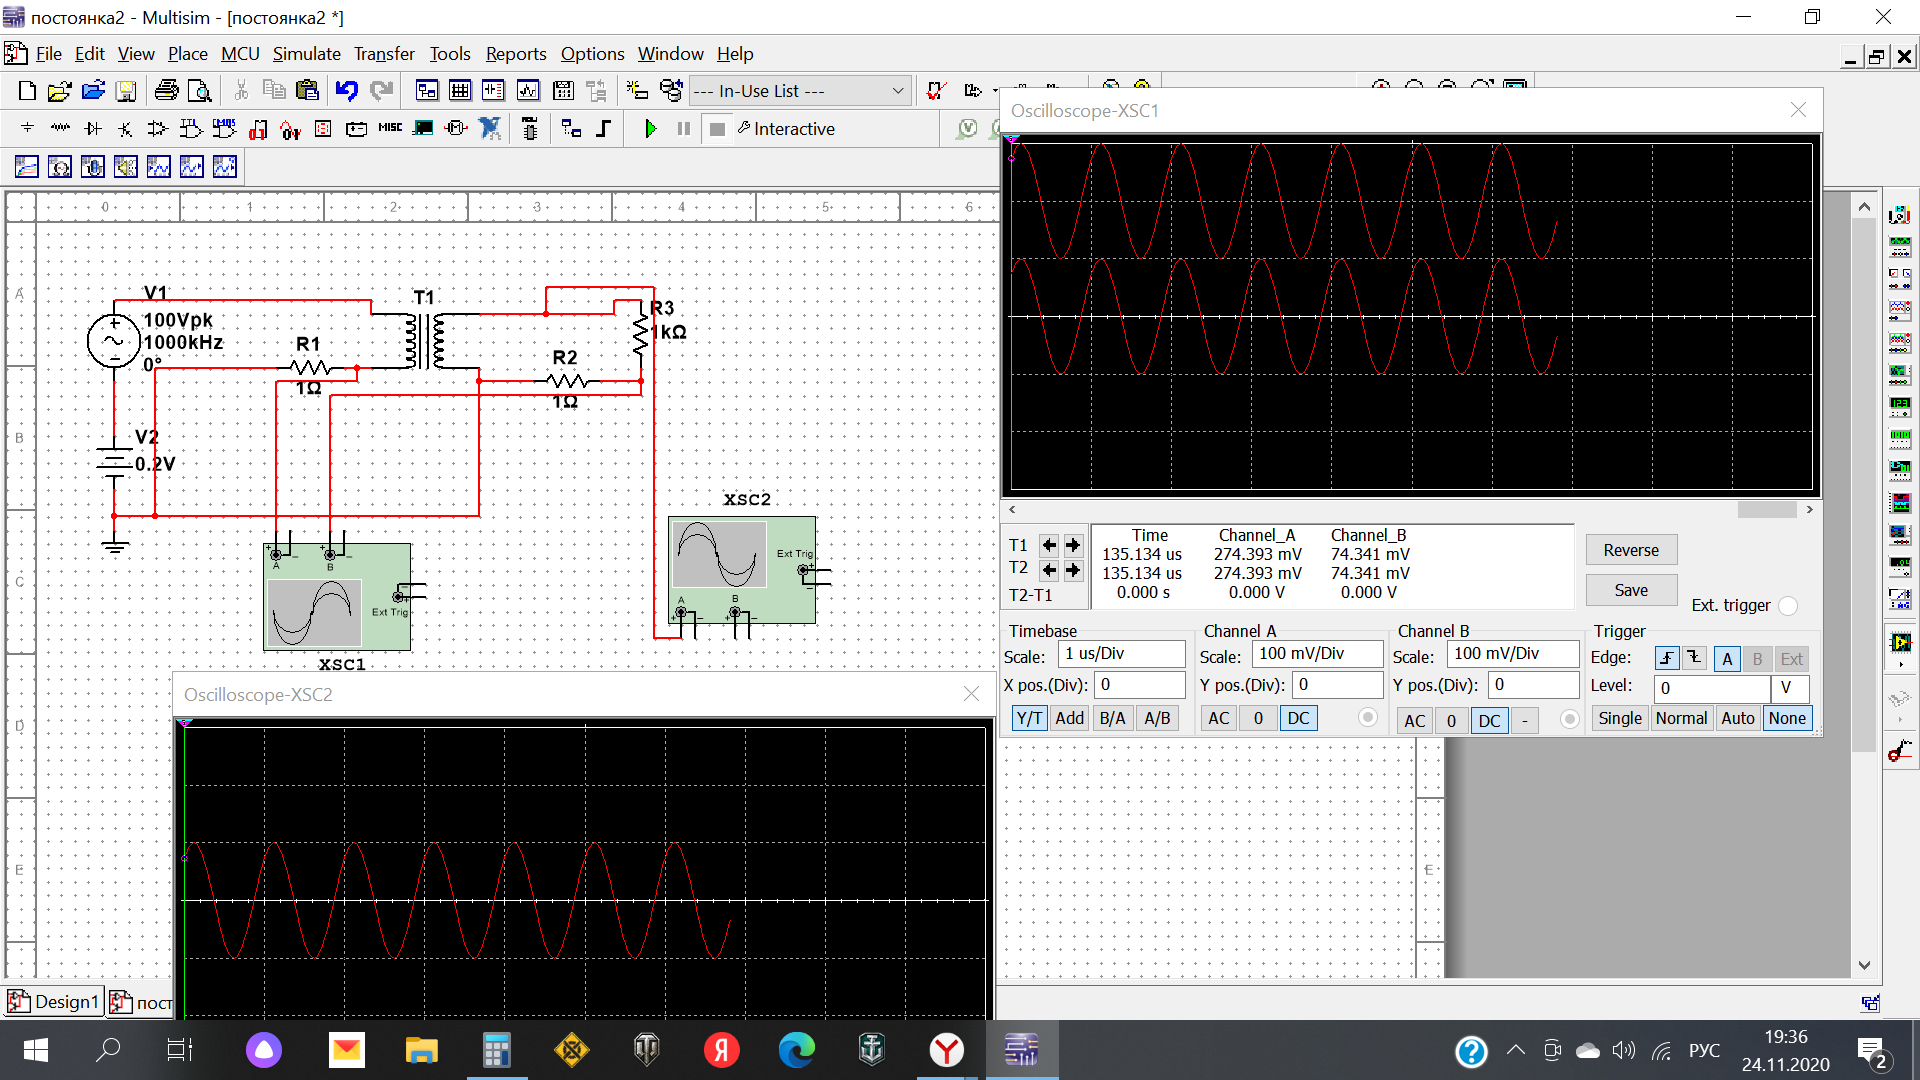Click the Save button on oscilloscope XSC1
1920x1080 pixels.
click(1630, 590)
